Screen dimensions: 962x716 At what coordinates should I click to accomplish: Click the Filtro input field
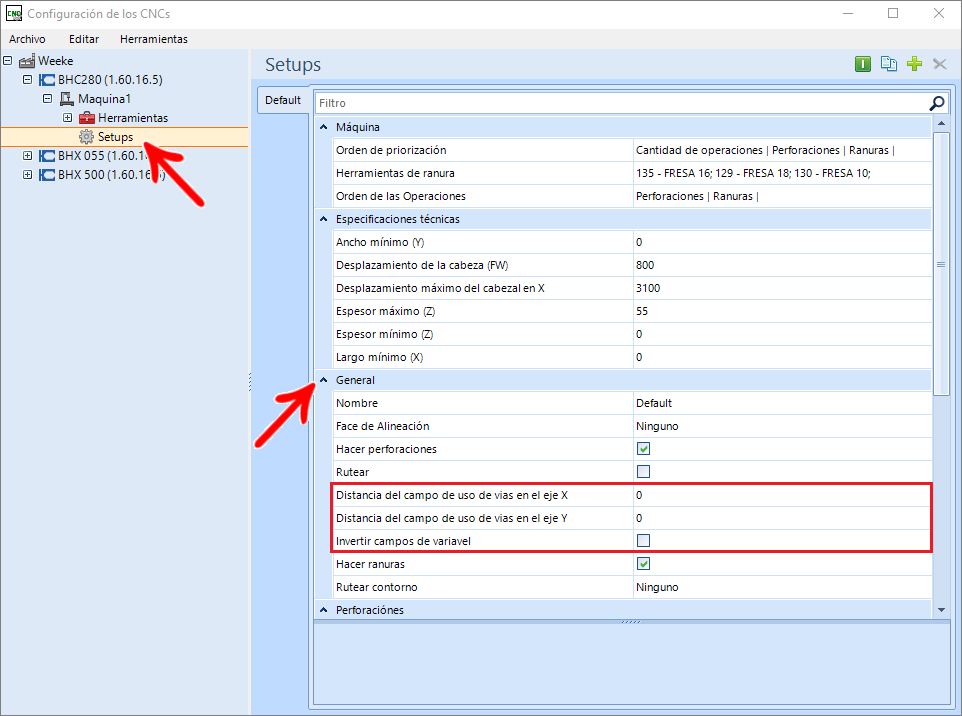pos(622,103)
